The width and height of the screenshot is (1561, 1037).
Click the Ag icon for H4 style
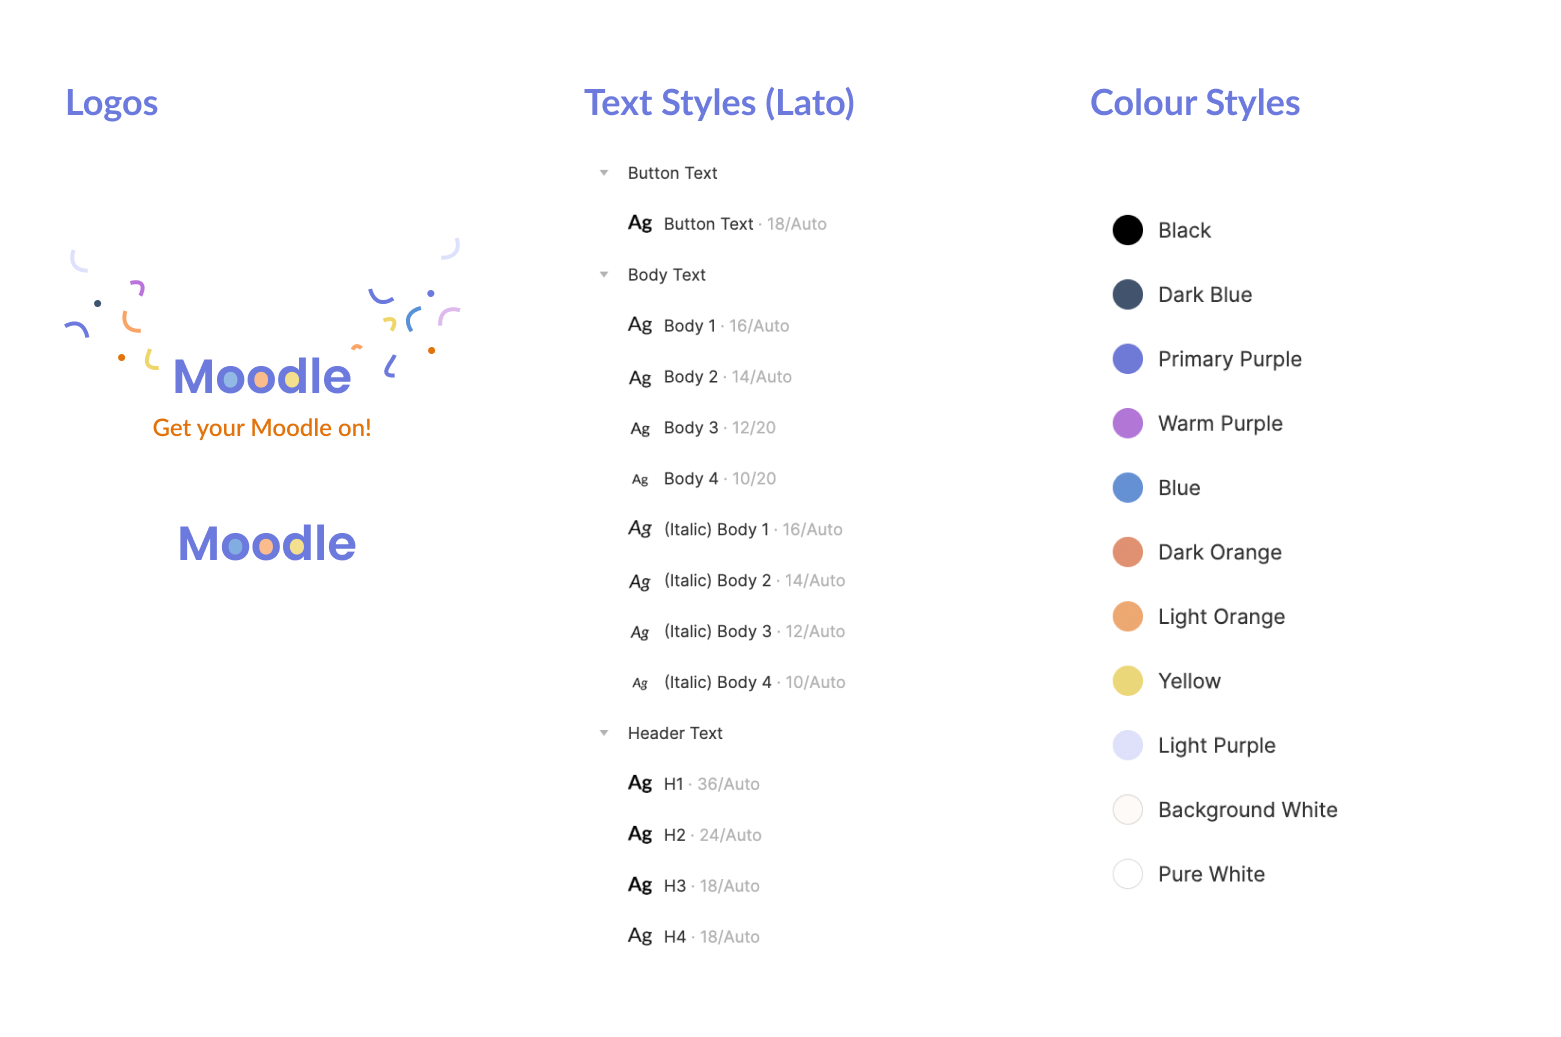[x=640, y=936]
